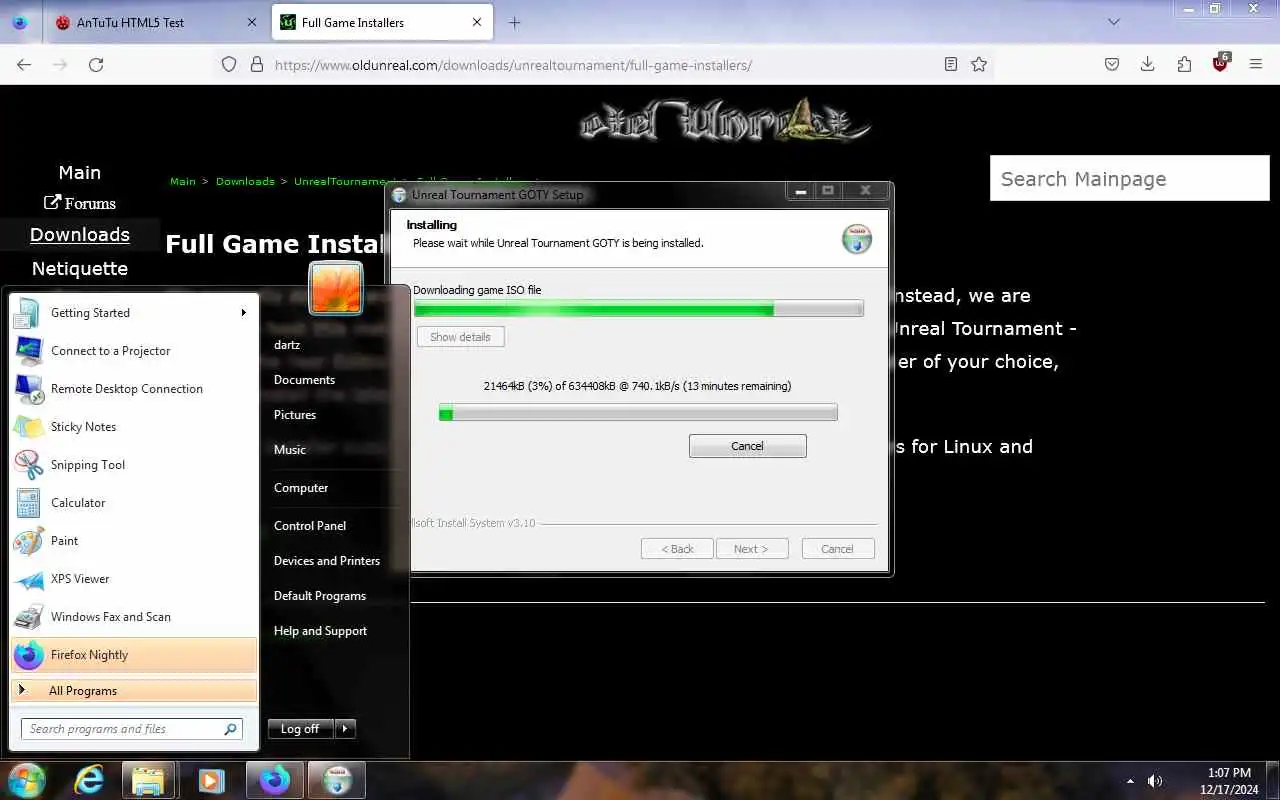Screen dimensions: 1280x800
Task: Open Pictures from Start menu
Action: click(x=295, y=415)
